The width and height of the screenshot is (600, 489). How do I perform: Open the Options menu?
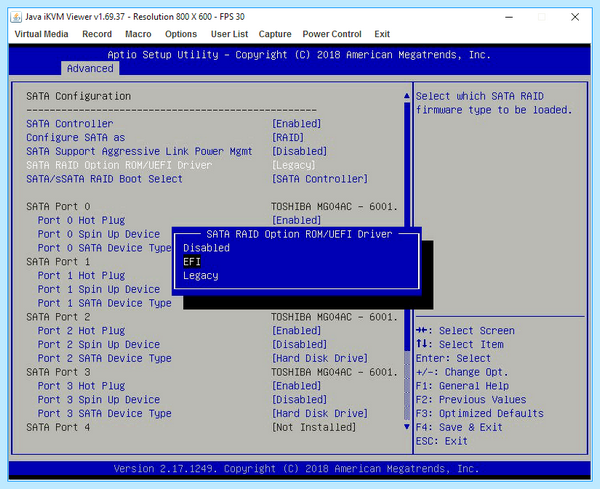coord(181,34)
